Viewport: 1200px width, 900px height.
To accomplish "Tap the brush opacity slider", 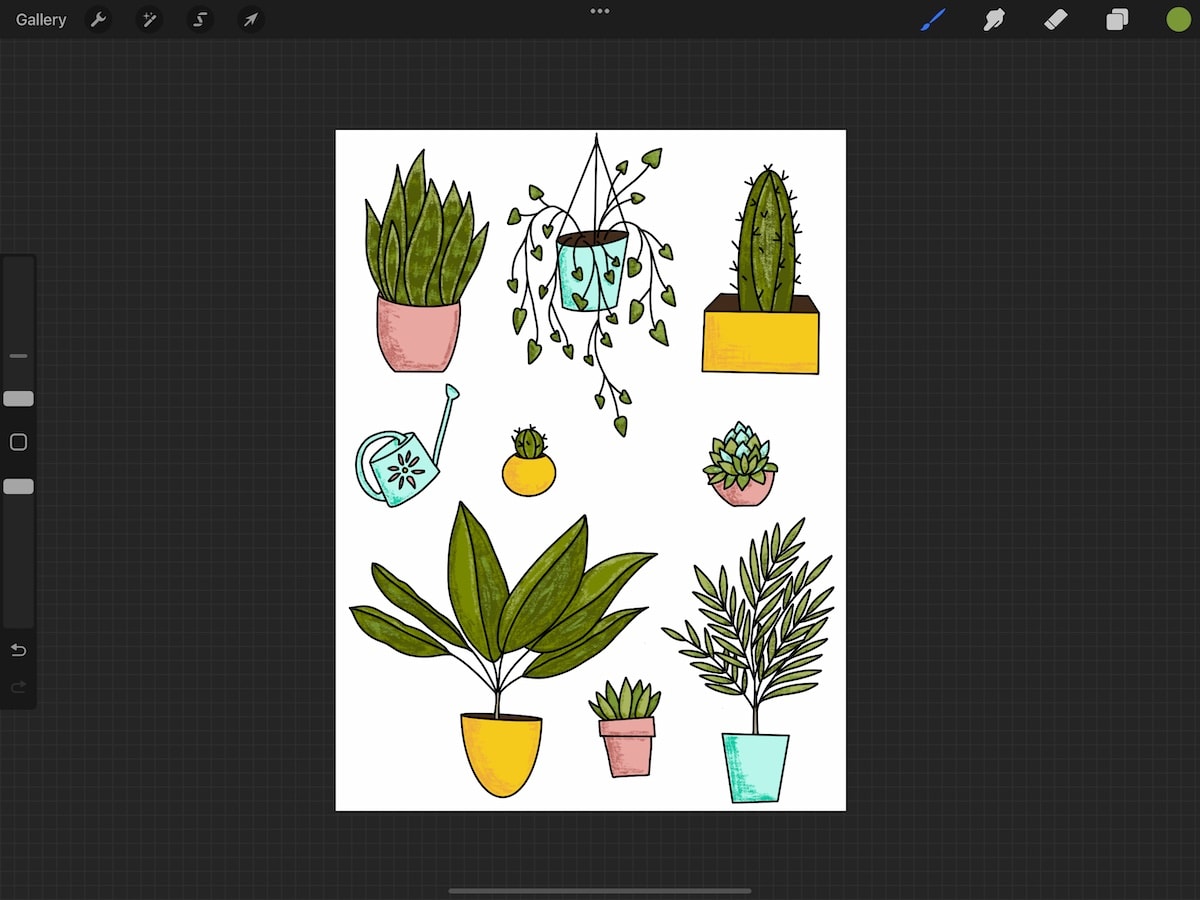I will click(18, 486).
